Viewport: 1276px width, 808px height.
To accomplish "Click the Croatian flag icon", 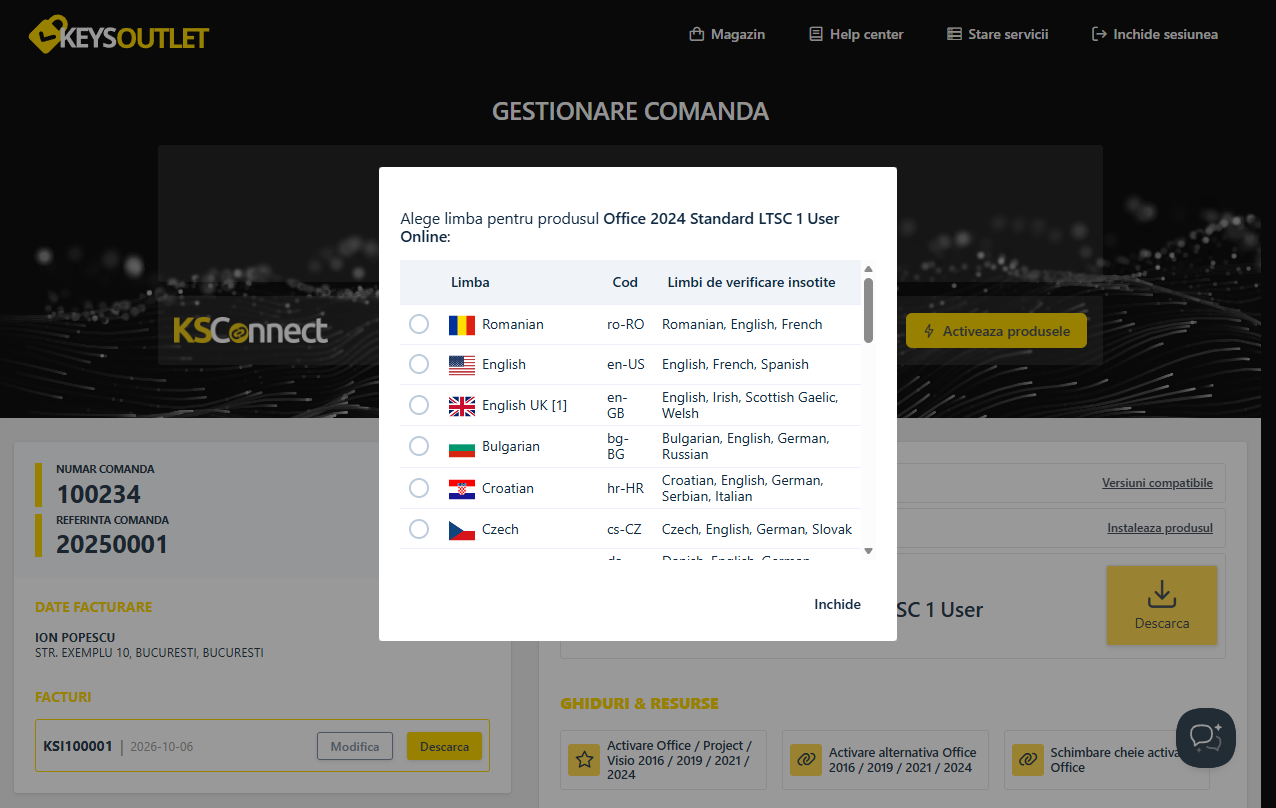I will pos(462,489).
